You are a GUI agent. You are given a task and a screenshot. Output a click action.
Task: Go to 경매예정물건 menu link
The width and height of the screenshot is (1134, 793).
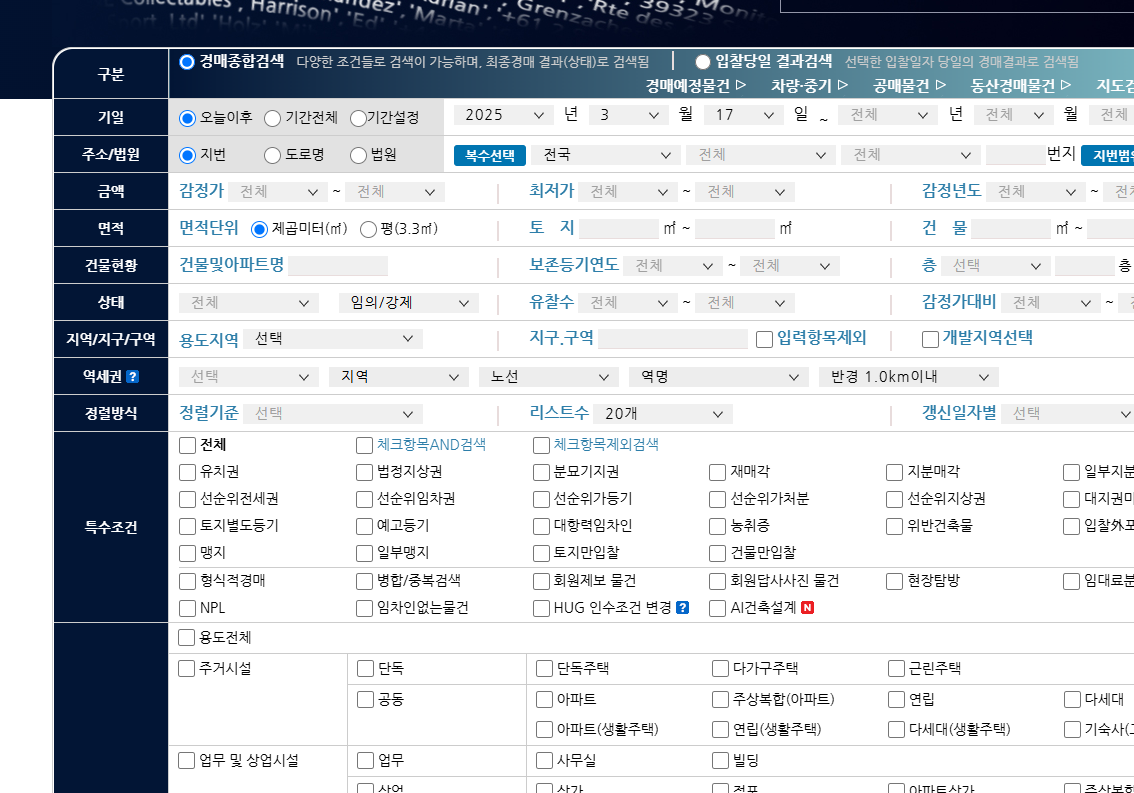point(695,86)
